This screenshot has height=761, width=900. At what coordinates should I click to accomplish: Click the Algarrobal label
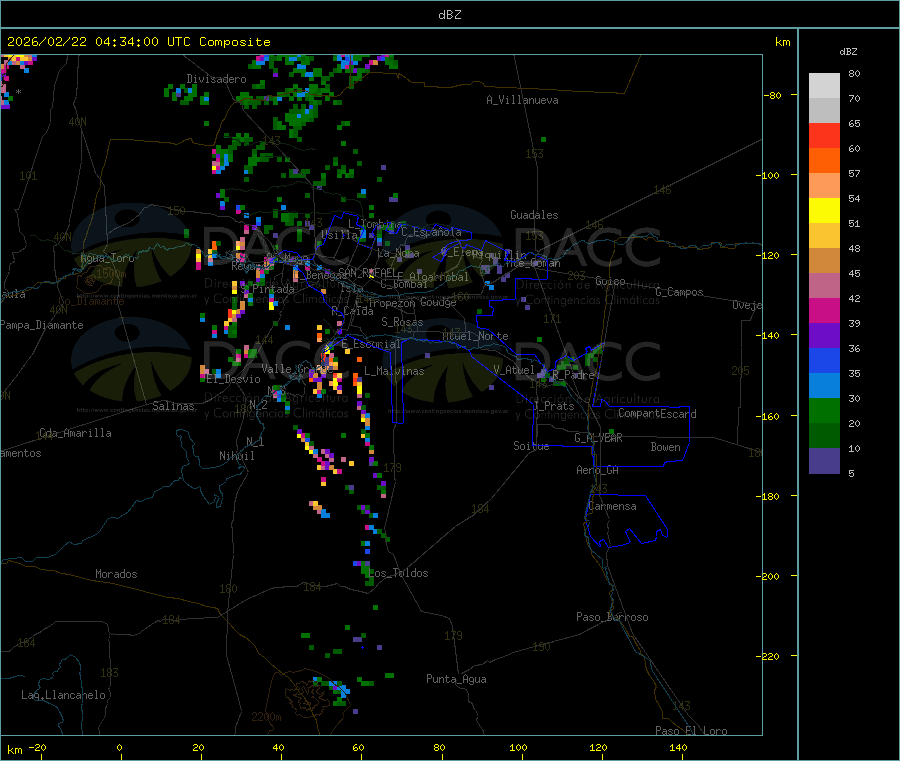click(x=439, y=277)
